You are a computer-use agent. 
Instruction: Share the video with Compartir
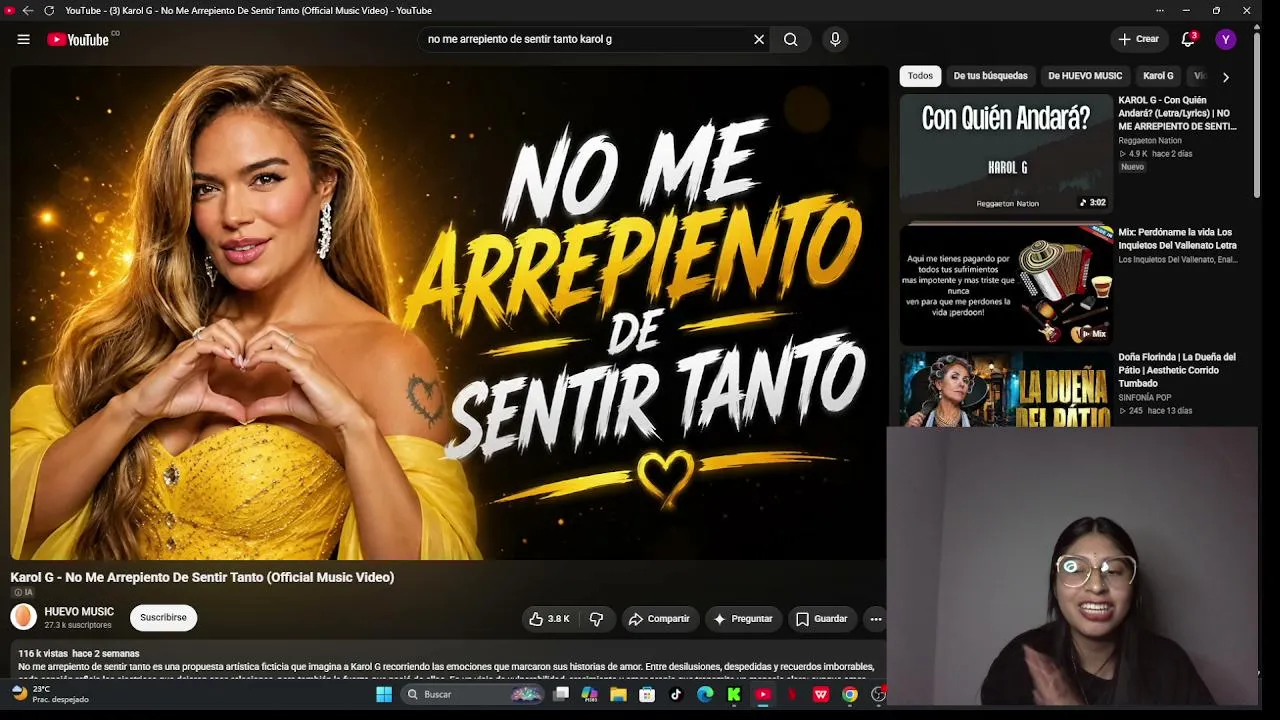pos(658,619)
